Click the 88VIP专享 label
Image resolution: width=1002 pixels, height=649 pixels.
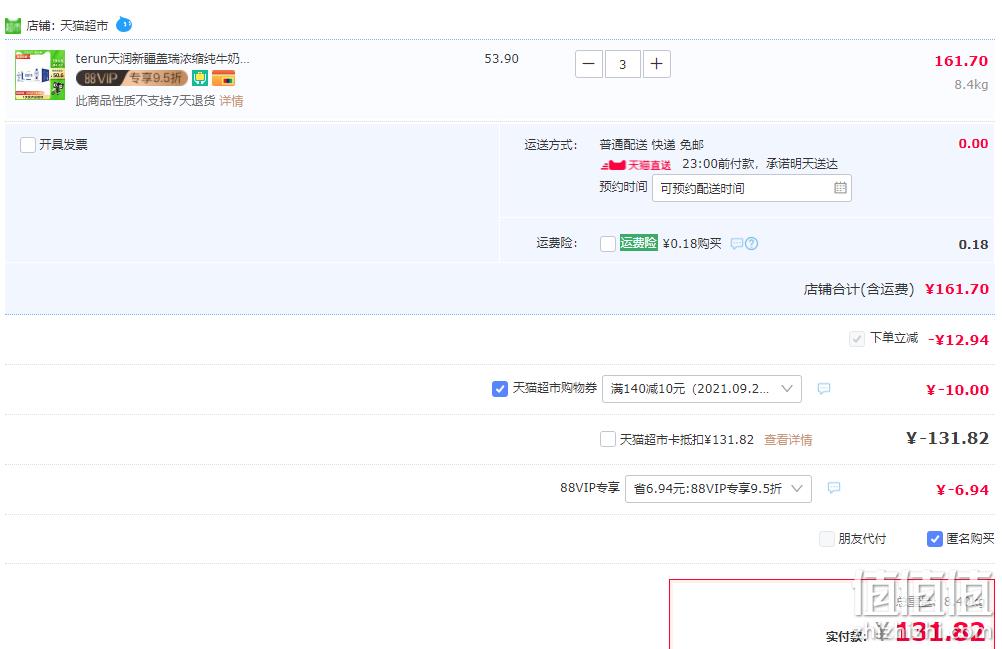pyautogui.click(x=590, y=488)
